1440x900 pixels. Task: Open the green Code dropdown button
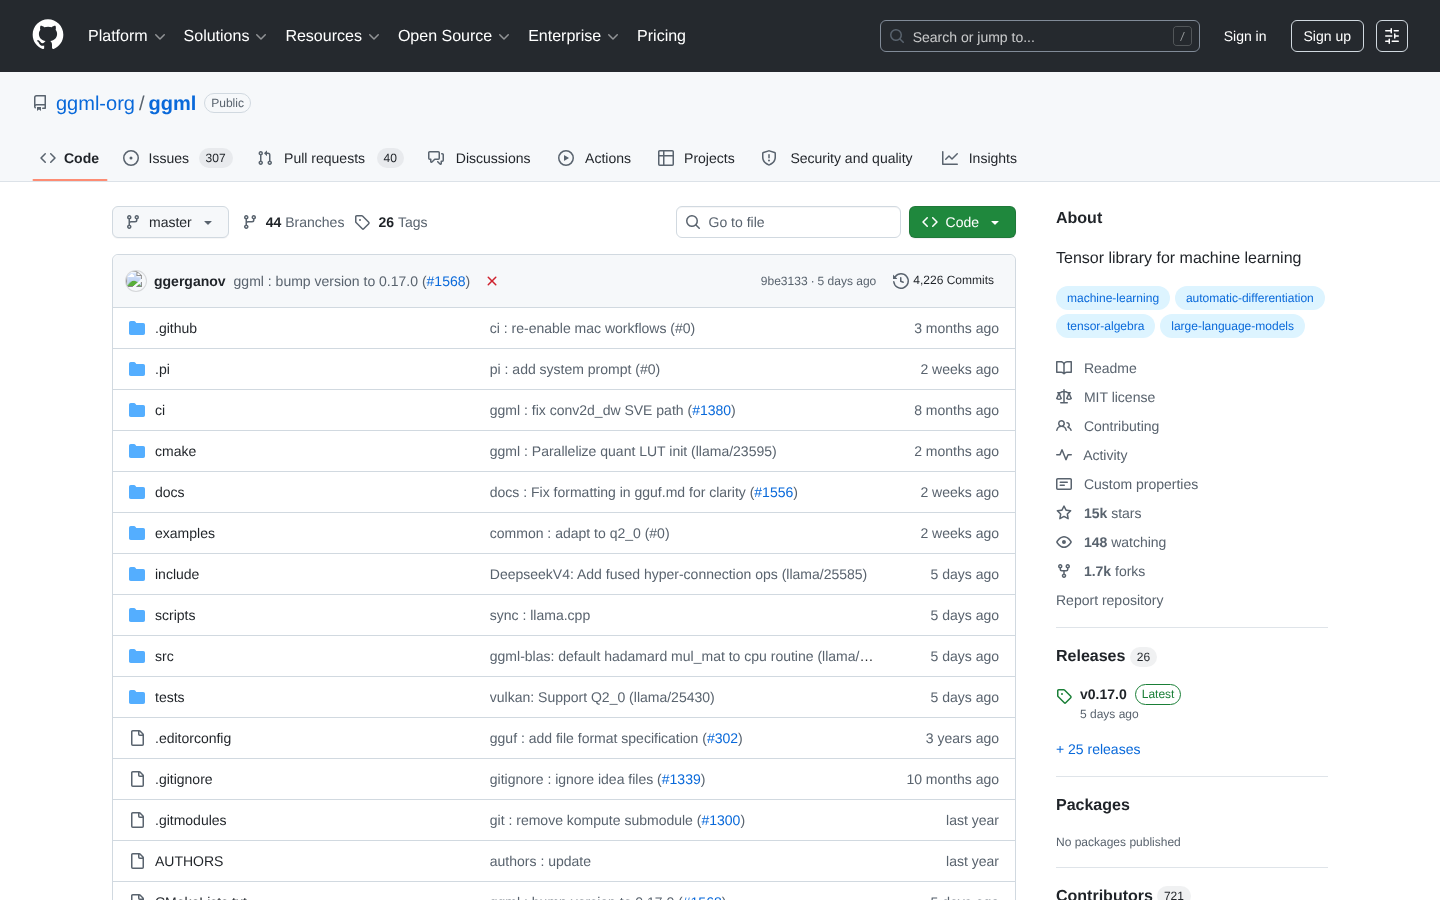tap(962, 222)
